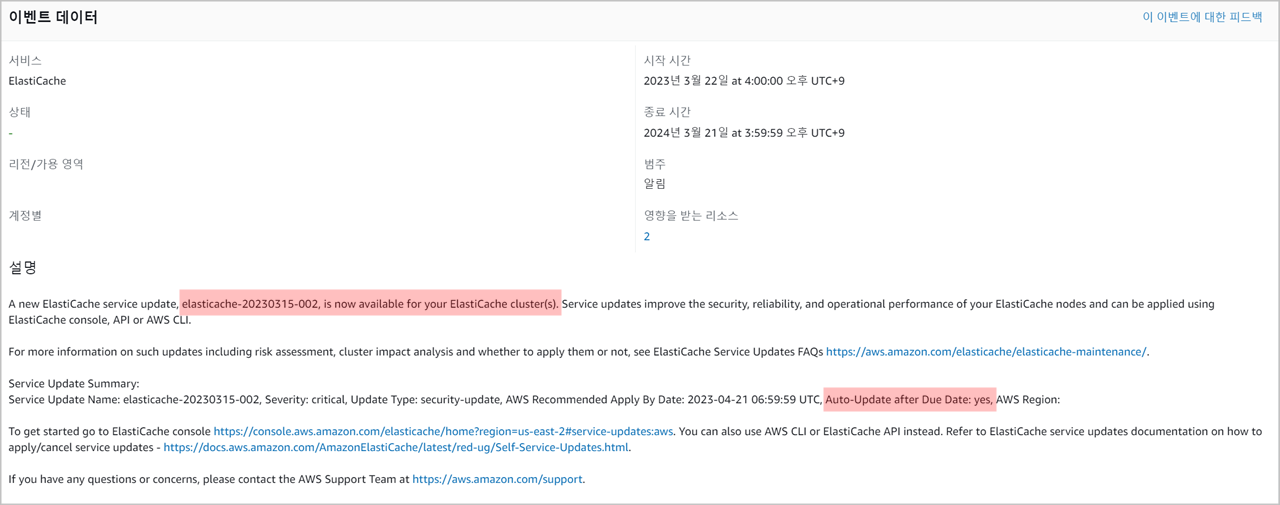Click the 계정별 label
The image size is (1280, 505).
(25, 216)
